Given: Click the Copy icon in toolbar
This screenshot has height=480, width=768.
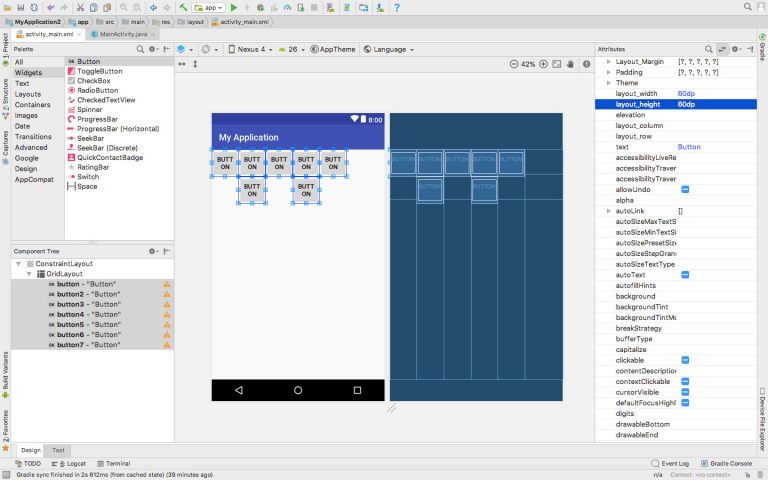Looking at the screenshot, I should point(94,7).
